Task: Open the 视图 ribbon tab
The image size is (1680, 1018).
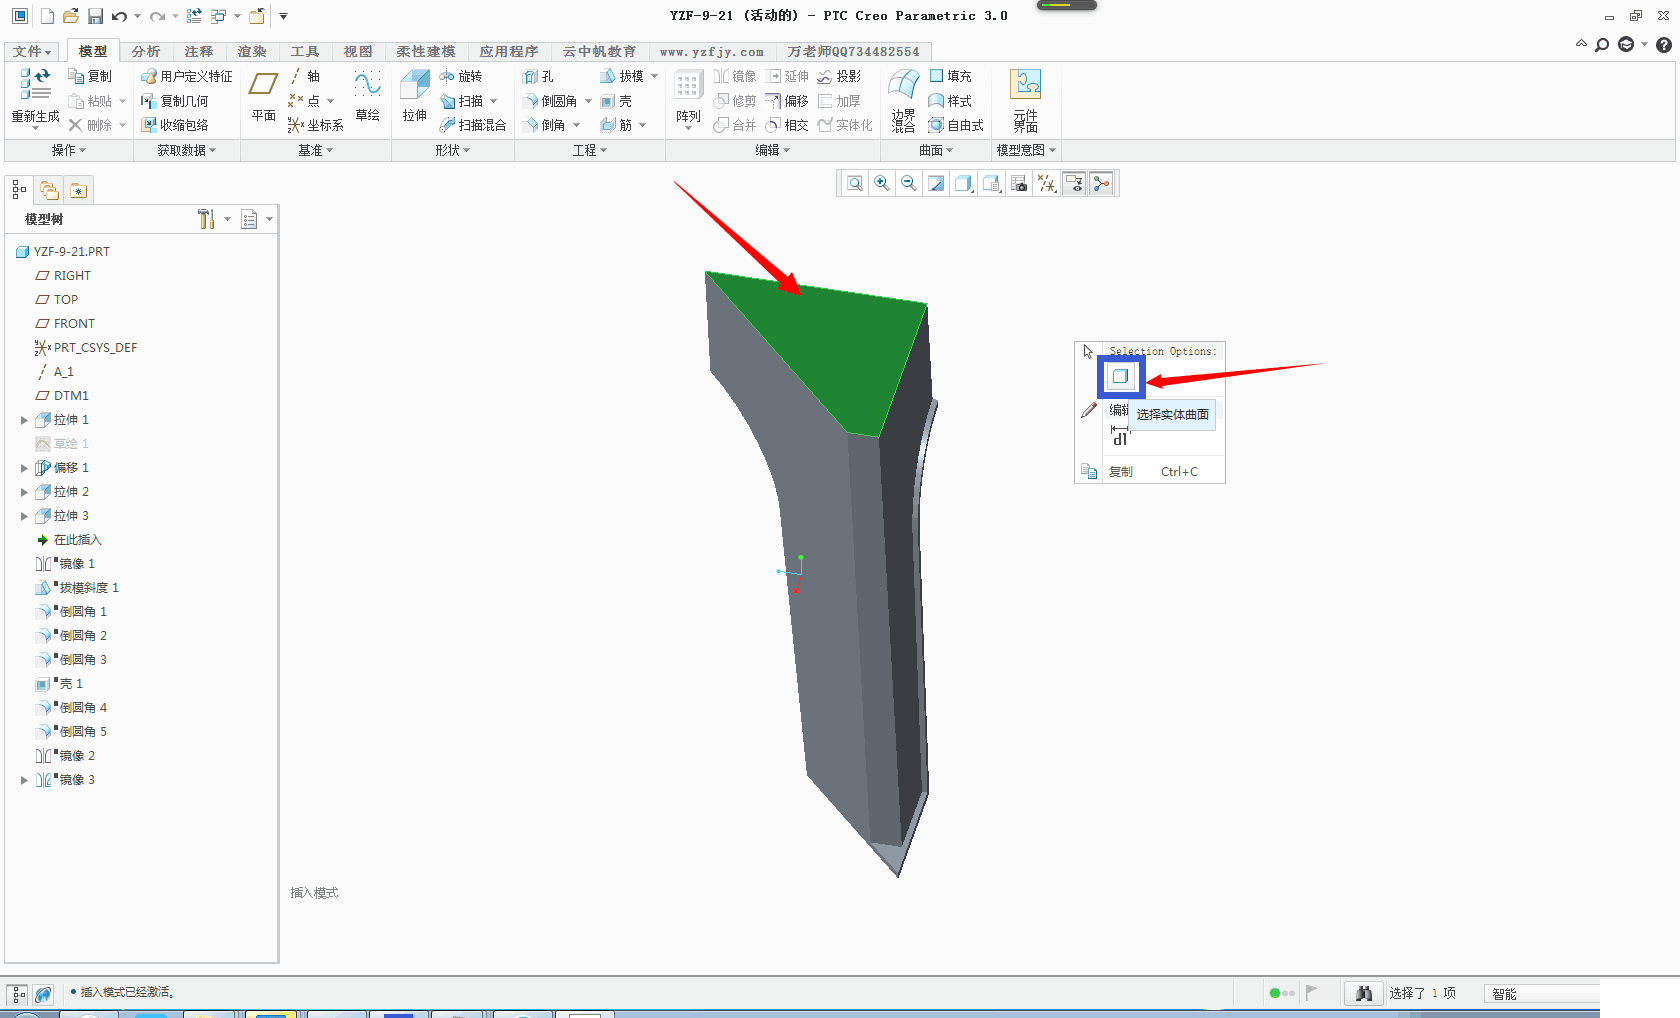Action: 357,51
